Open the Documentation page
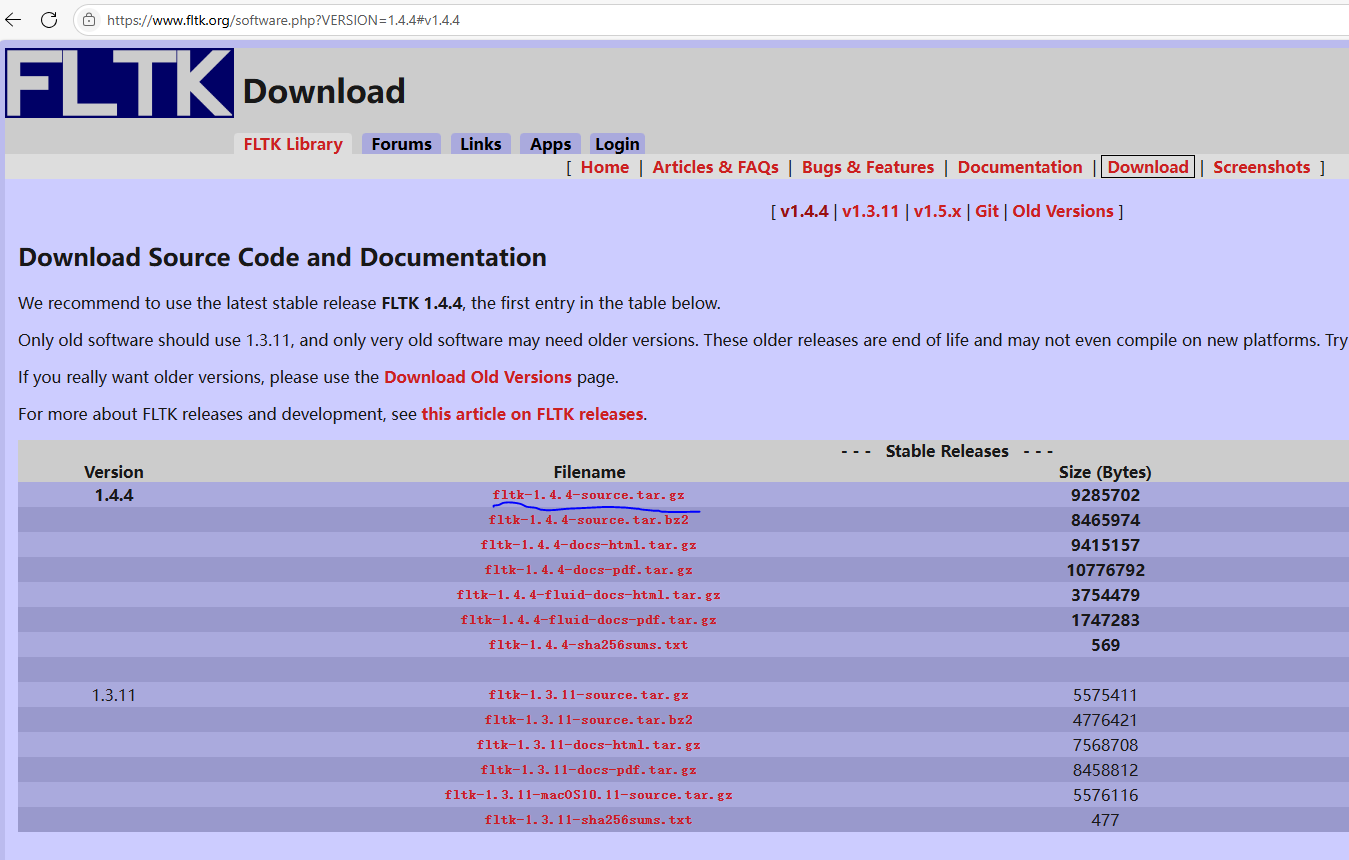 click(x=1020, y=167)
